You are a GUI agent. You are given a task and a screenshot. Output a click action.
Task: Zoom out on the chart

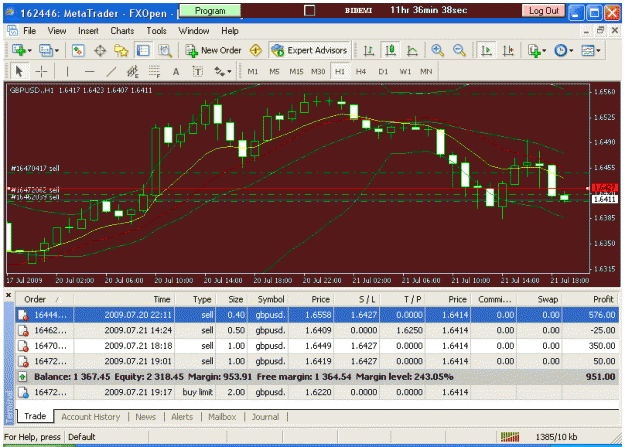coord(459,51)
